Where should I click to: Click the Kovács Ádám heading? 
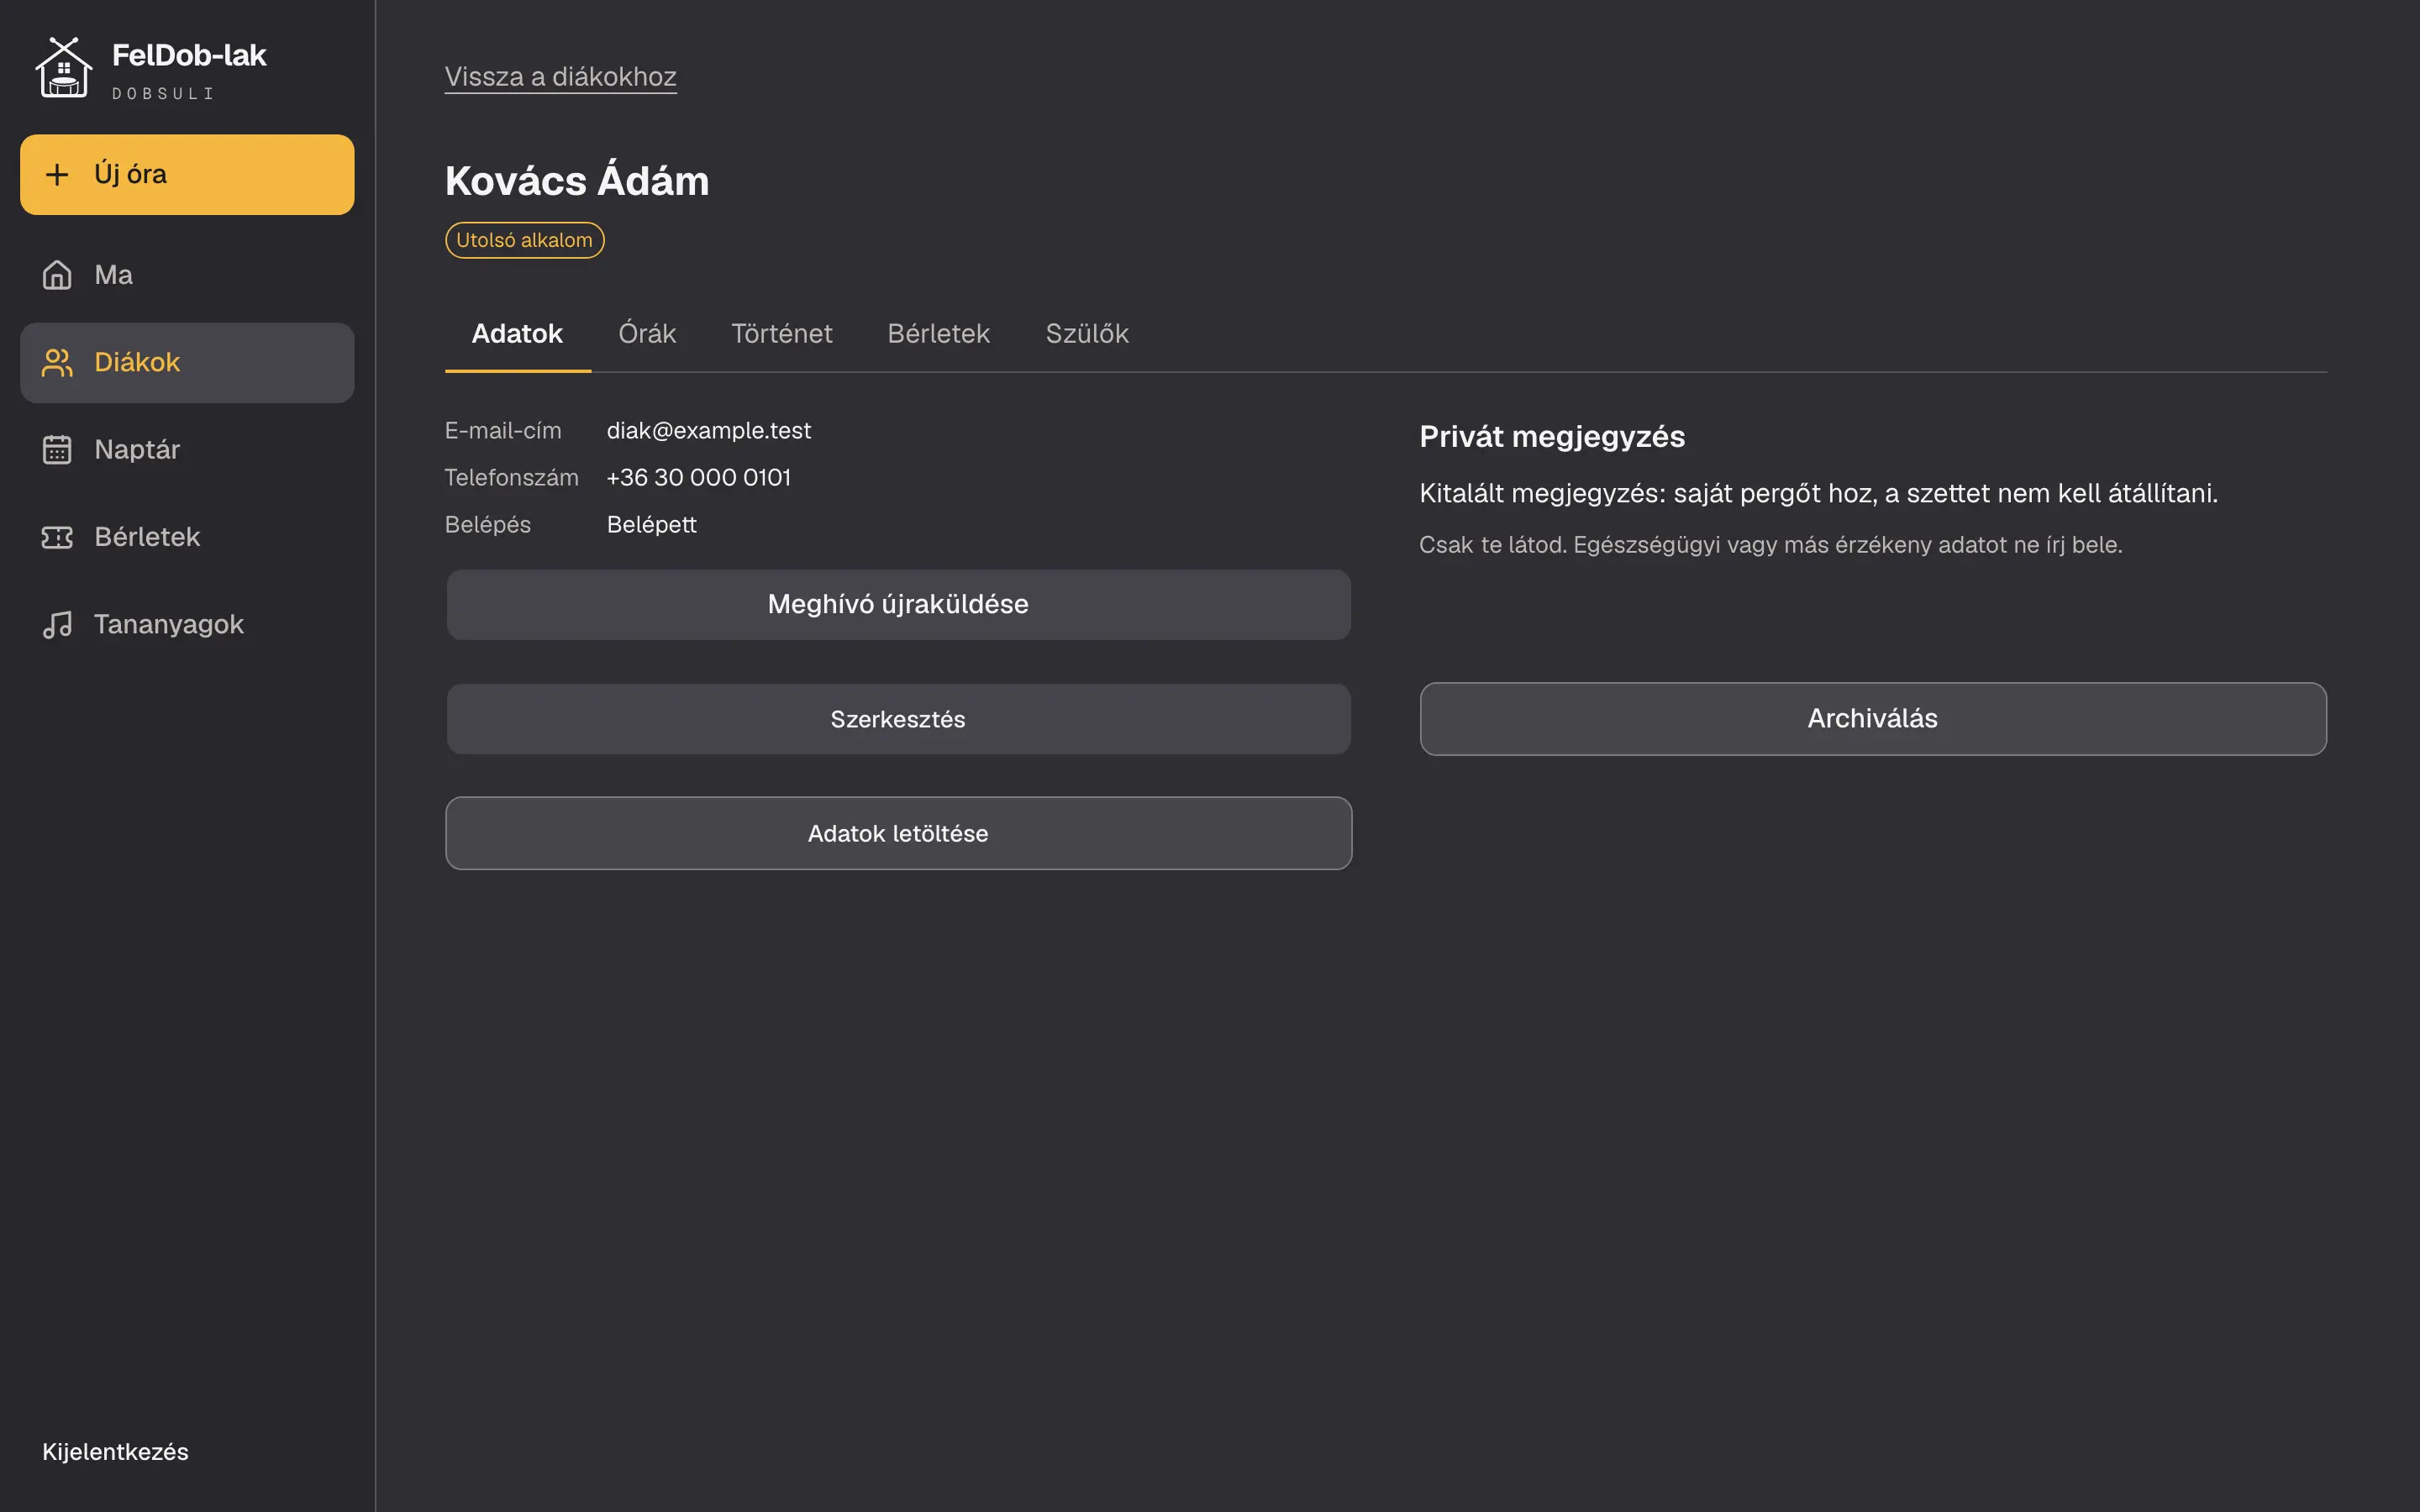tap(577, 181)
